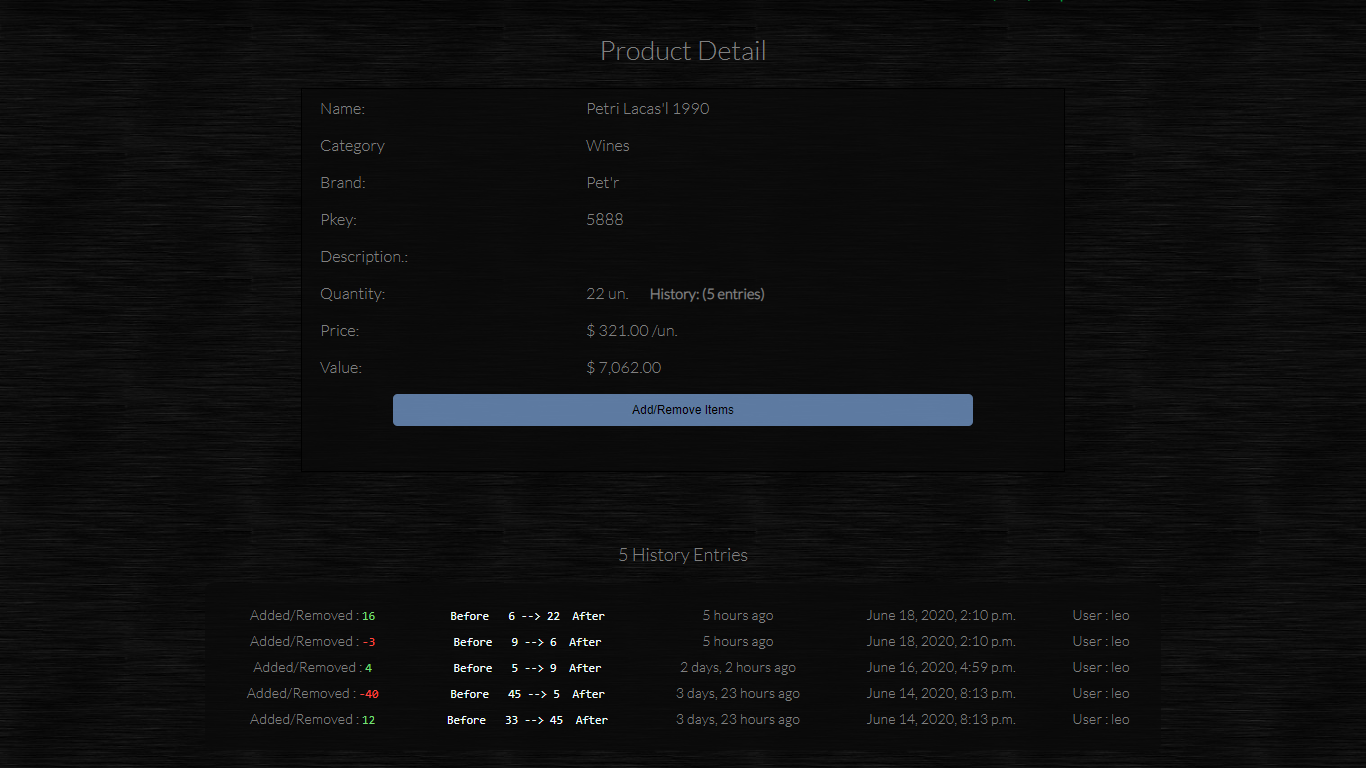
Task: Click the Before 5 --> 9 After change
Action: click(527, 668)
